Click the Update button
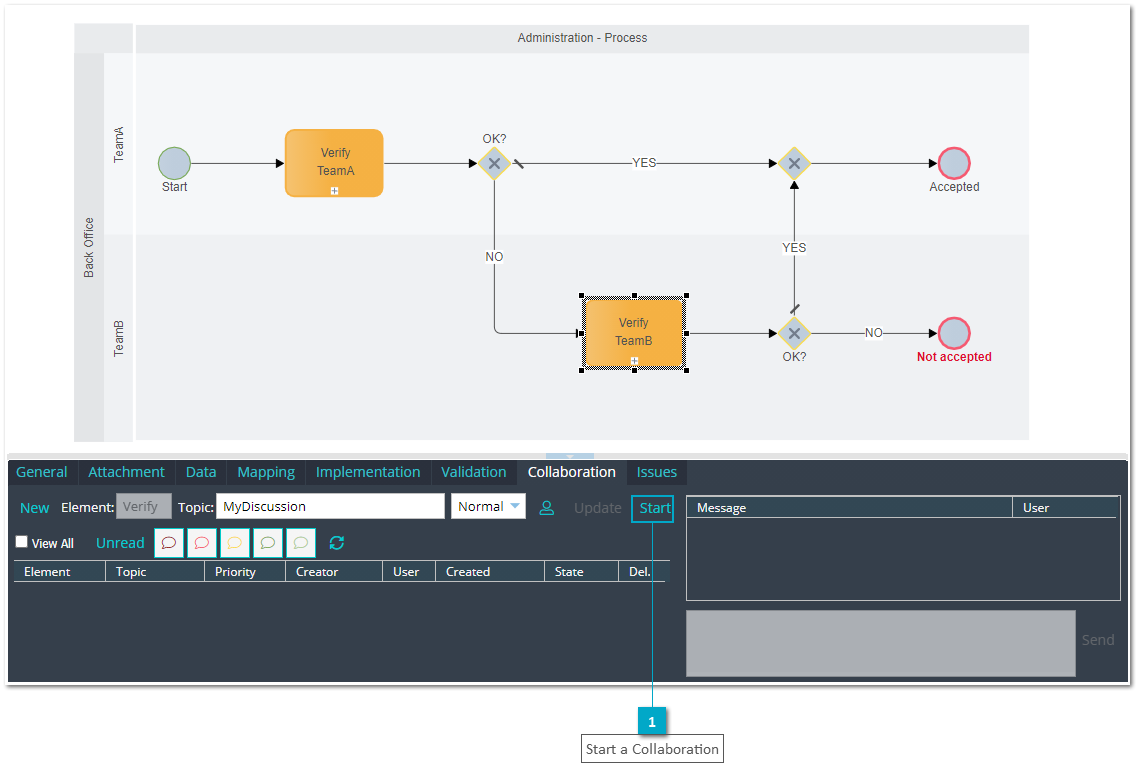Viewport: 1139px width, 775px height. pos(598,508)
